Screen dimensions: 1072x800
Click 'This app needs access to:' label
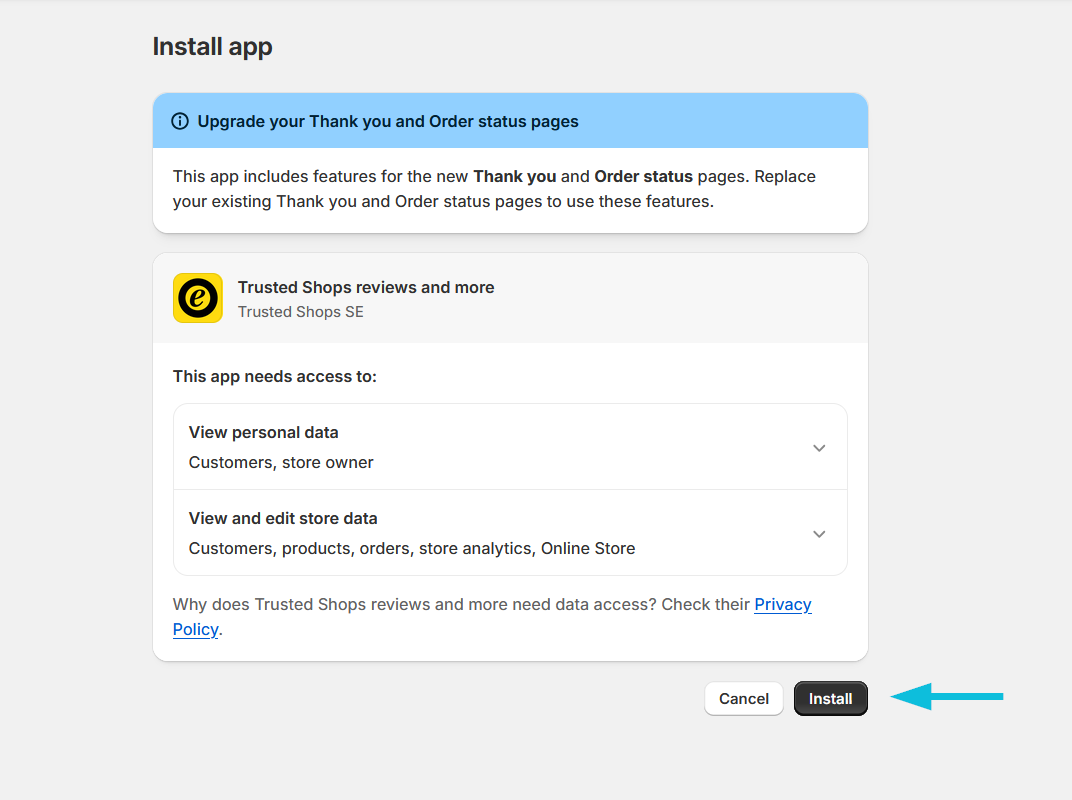click(275, 376)
